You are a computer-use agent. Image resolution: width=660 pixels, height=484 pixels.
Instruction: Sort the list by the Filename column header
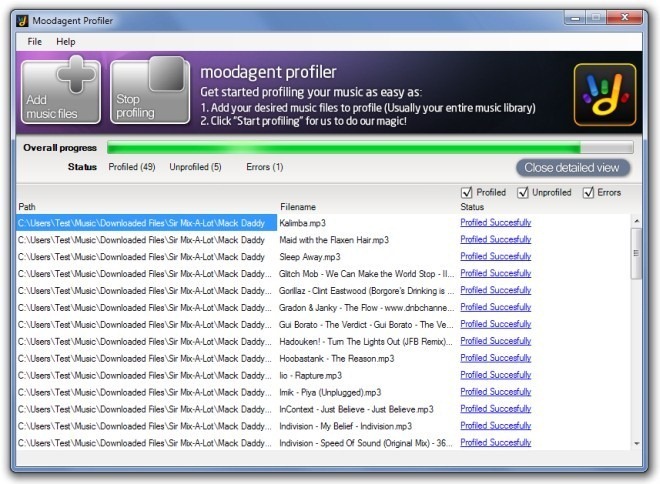298,207
